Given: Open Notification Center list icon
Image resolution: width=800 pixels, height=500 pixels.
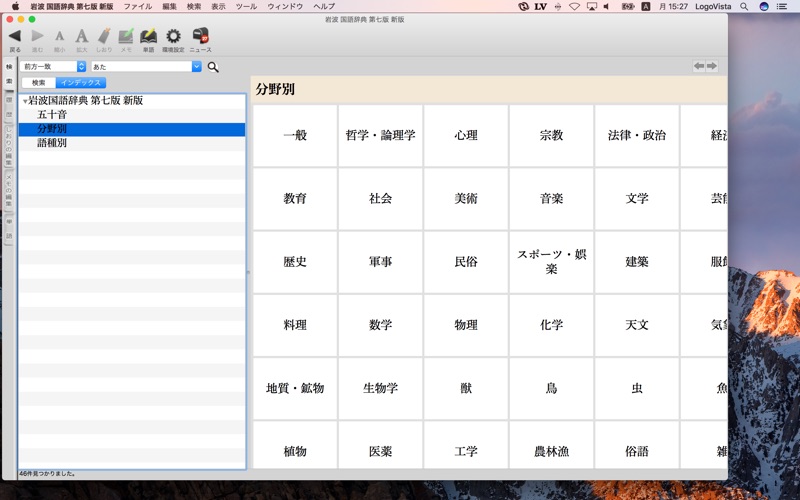Looking at the screenshot, I should coord(782,7).
